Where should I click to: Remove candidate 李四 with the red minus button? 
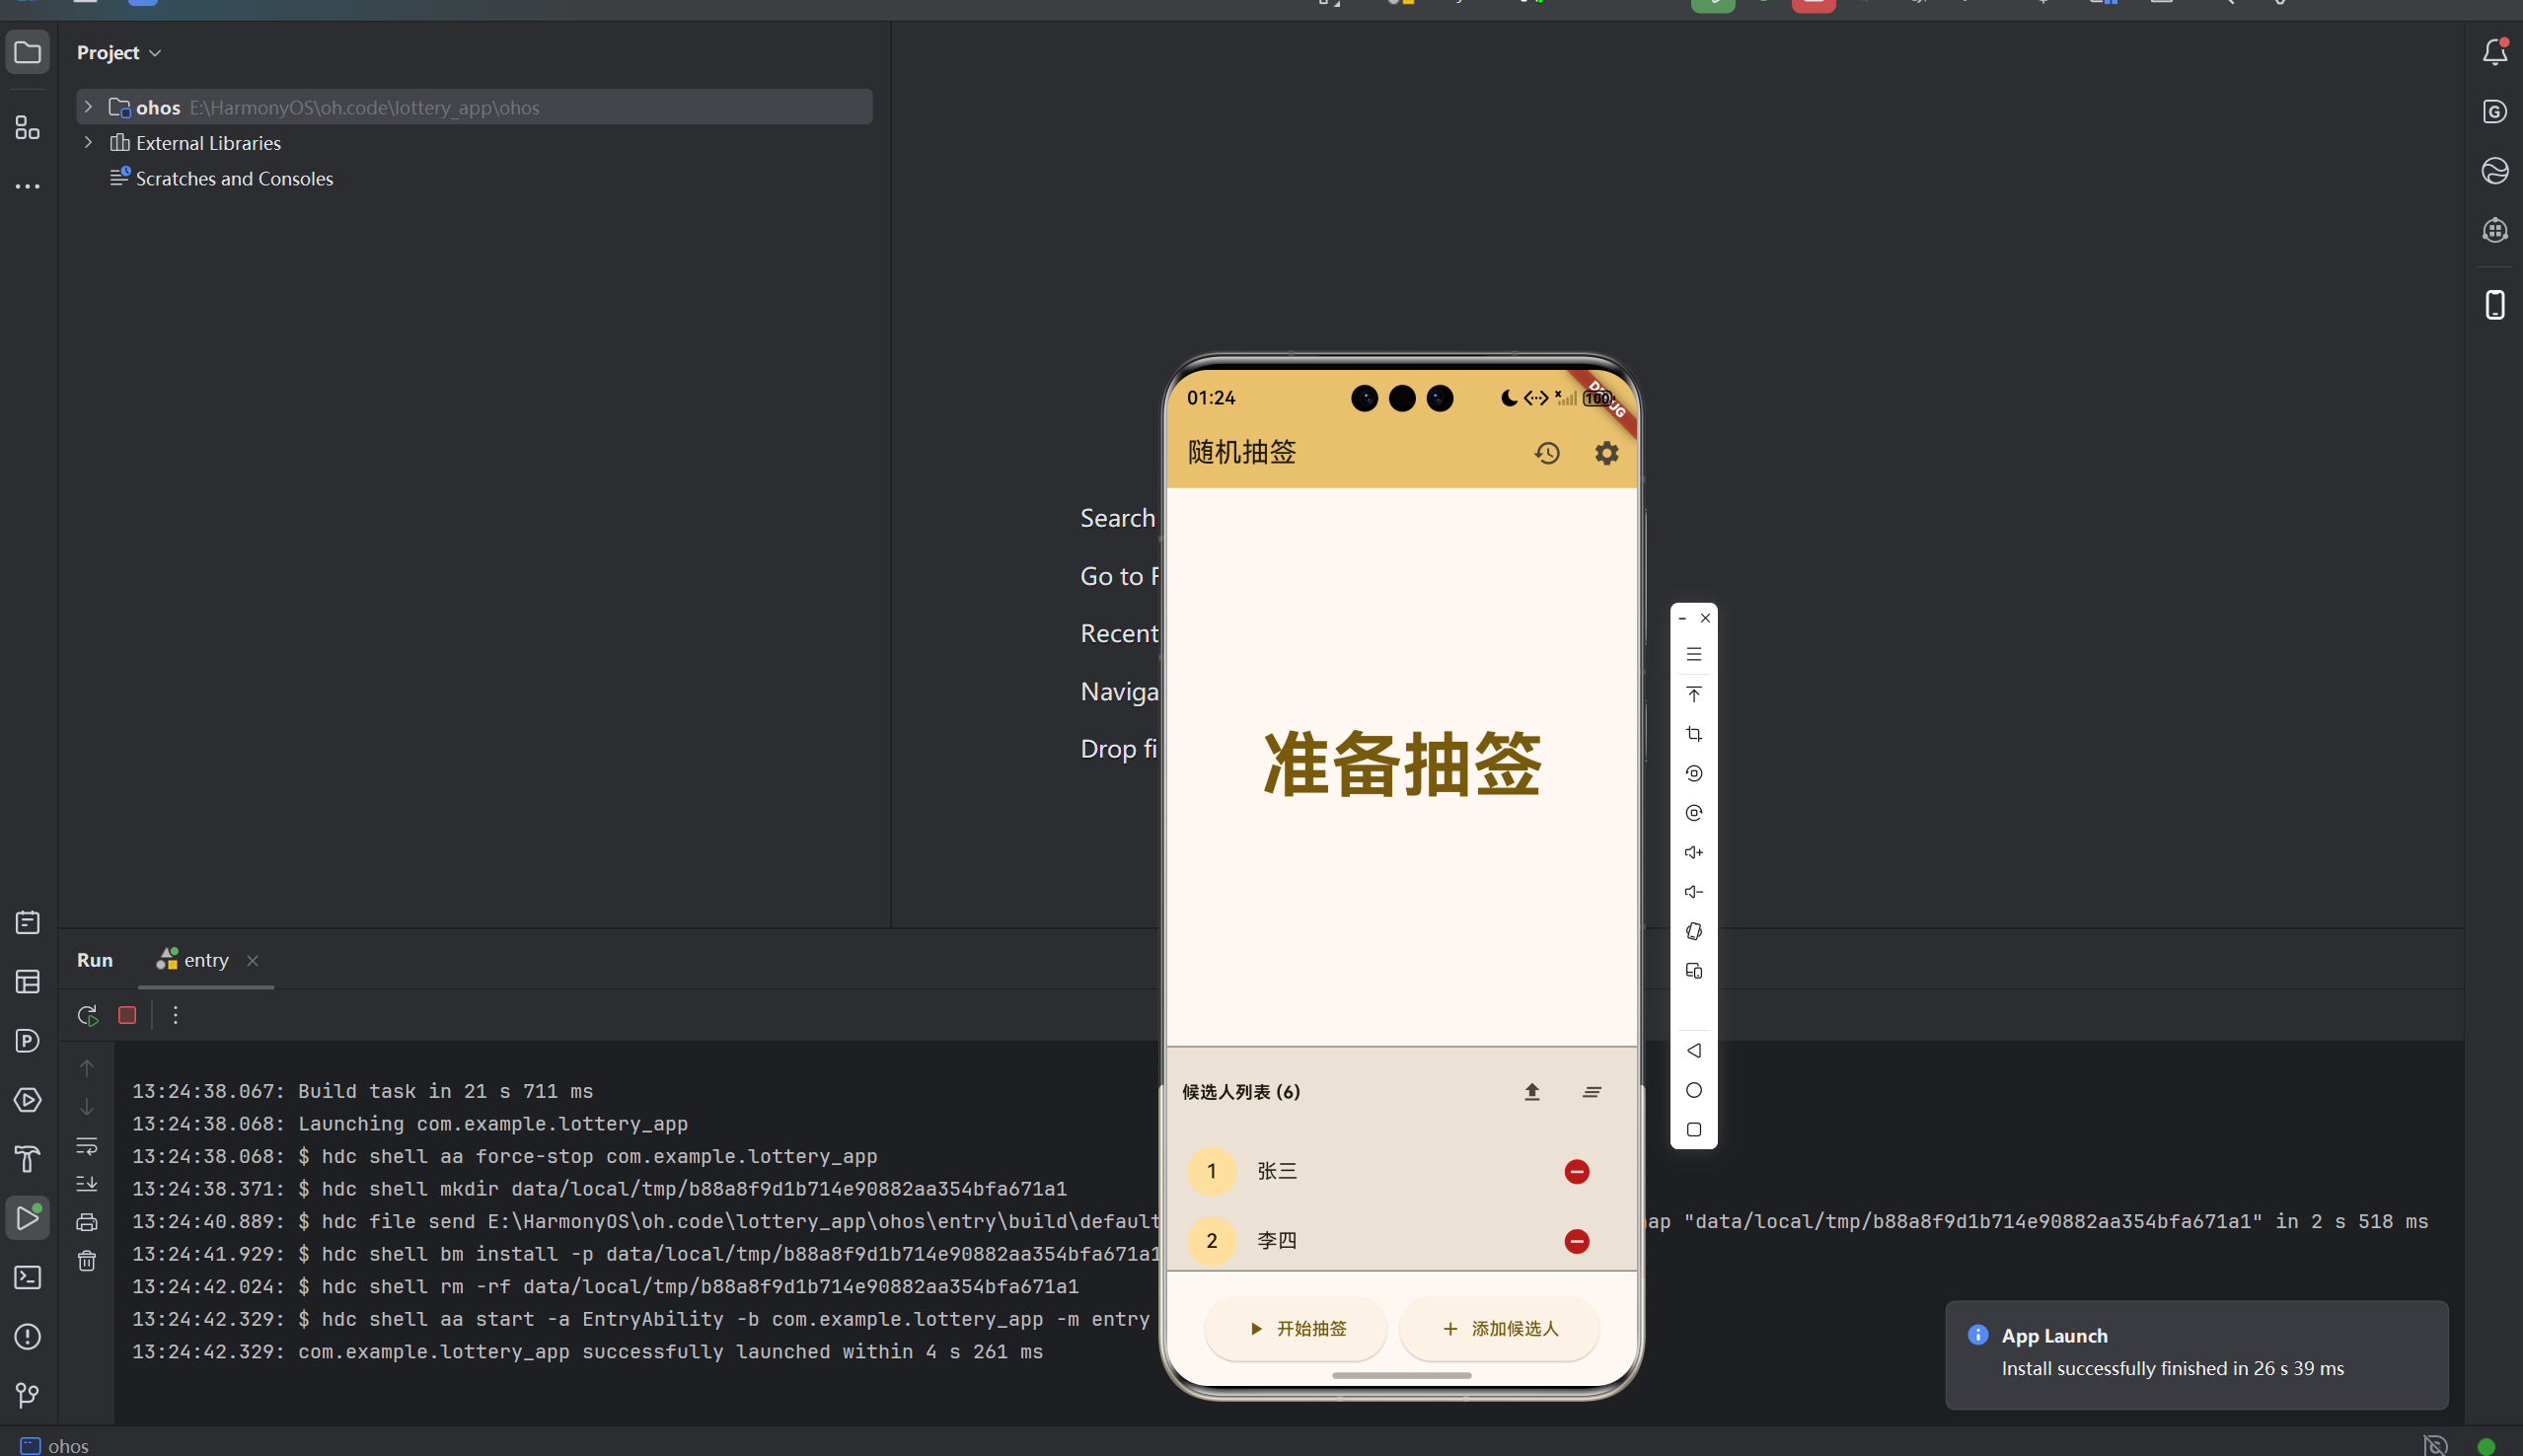tap(1576, 1240)
